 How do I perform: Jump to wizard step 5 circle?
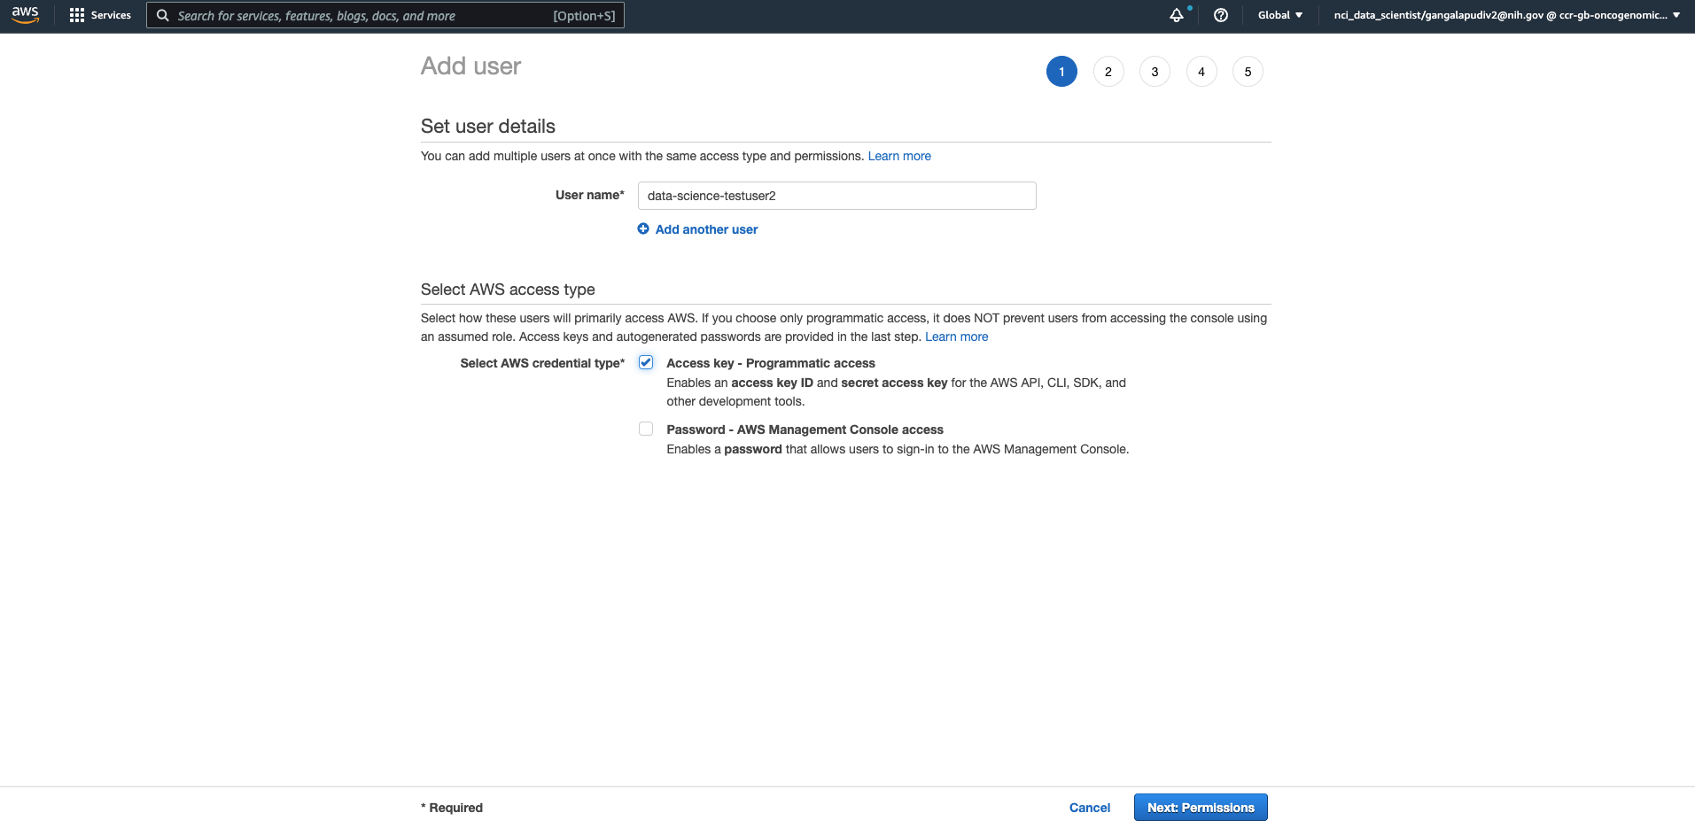1247,72
